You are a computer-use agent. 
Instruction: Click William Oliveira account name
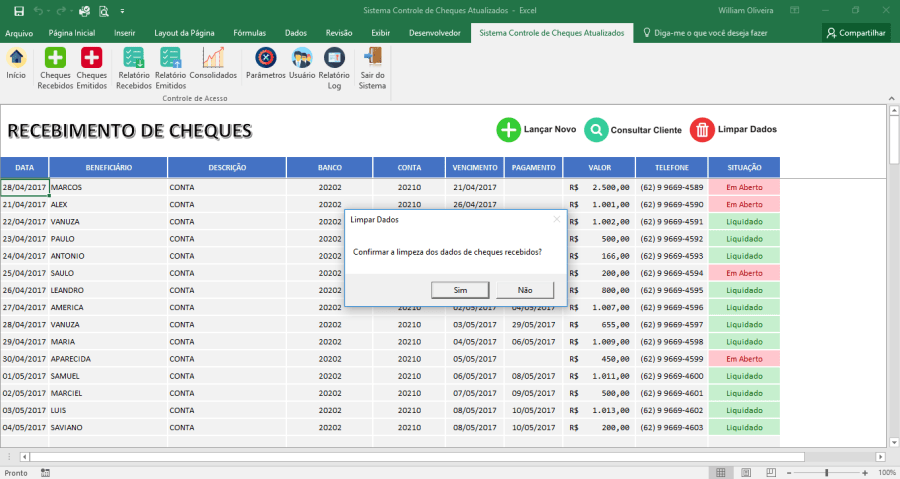point(746,10)
